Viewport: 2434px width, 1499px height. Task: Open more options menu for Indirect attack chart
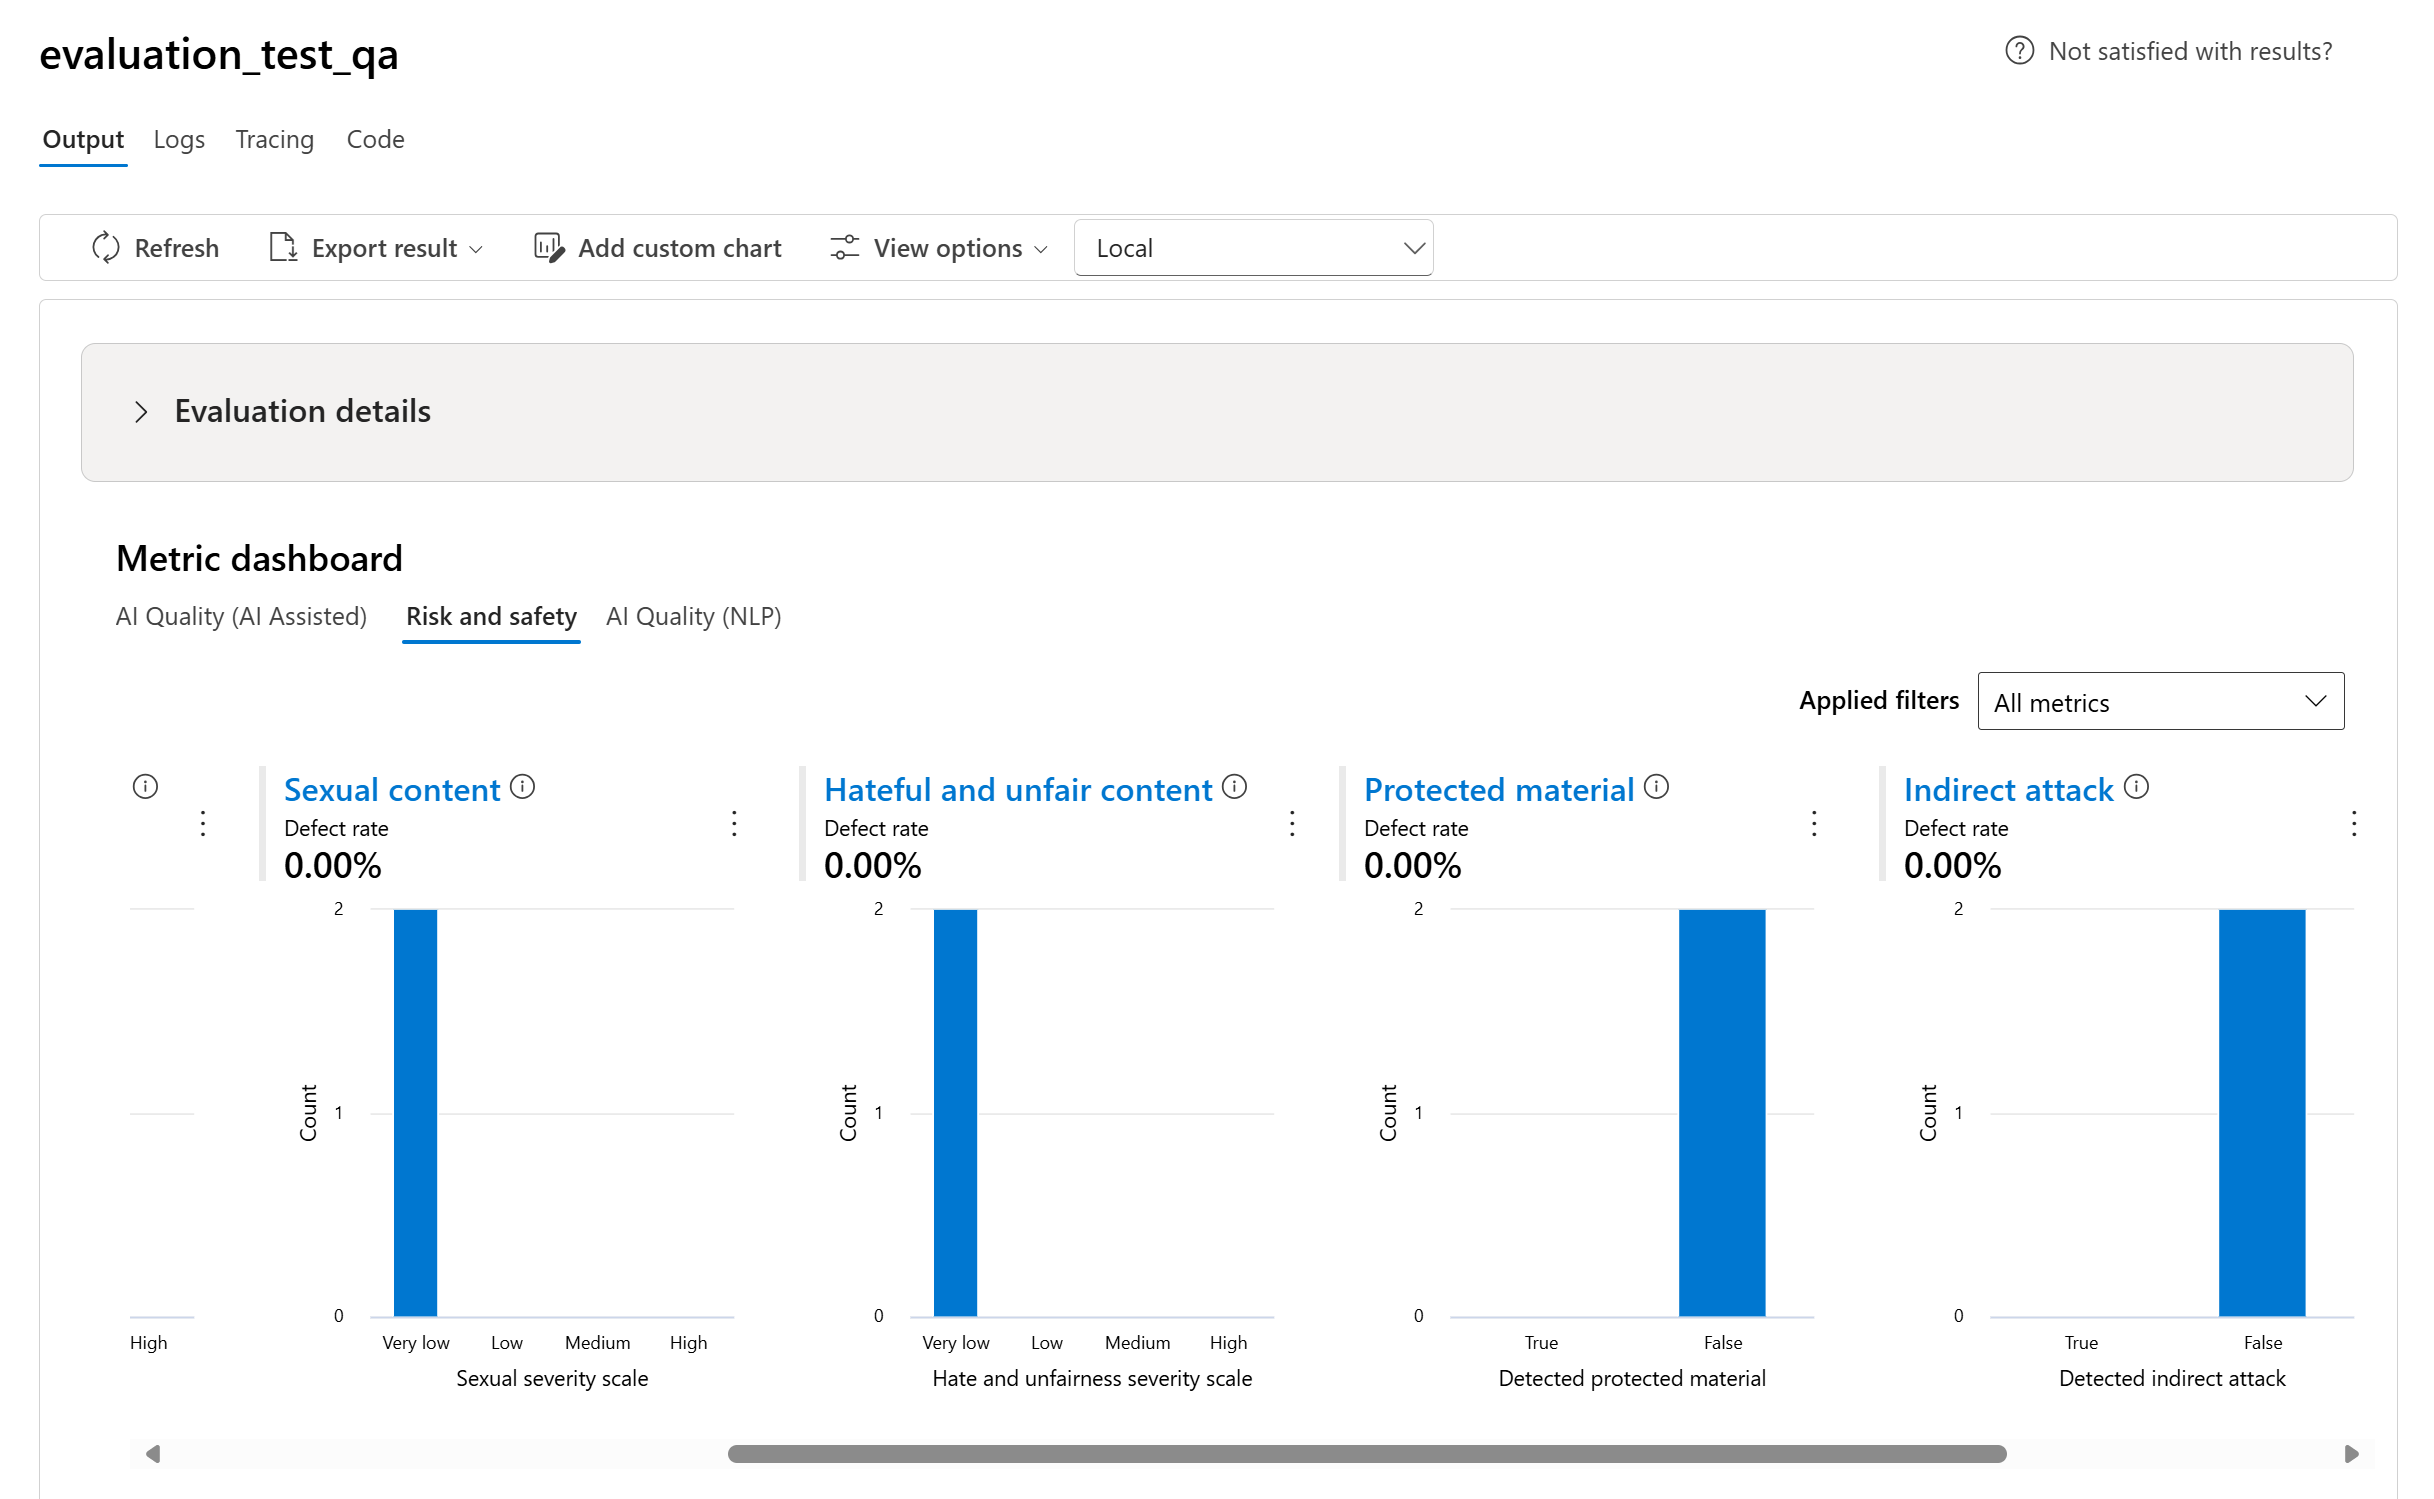click(x=2354, y=824)
